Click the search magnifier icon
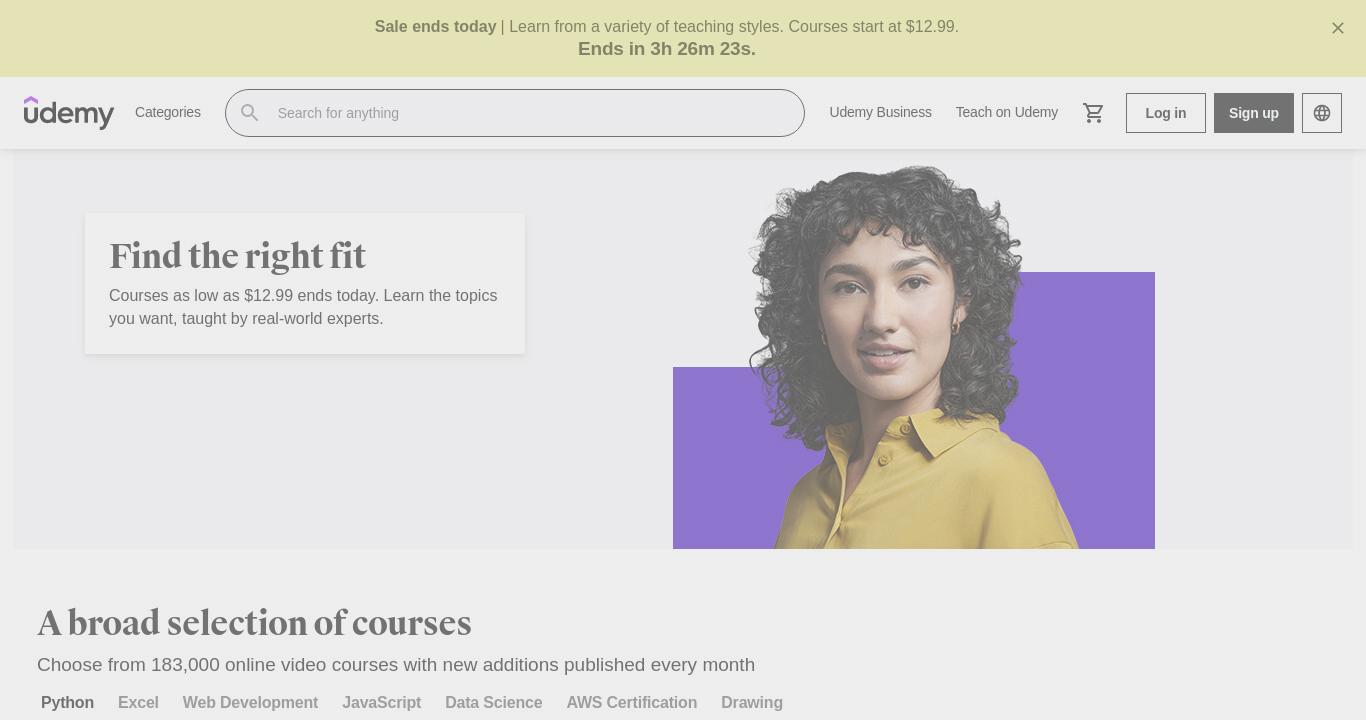1366x720 pixels. pyautogui.click(x=250, y=113)
